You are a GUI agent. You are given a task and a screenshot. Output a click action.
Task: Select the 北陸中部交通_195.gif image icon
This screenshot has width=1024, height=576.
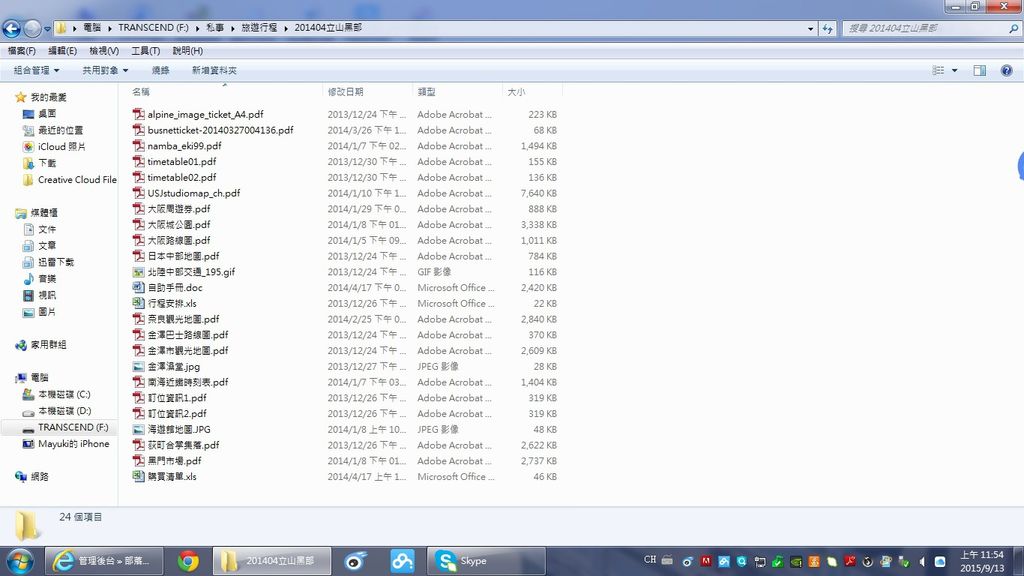(138, 272)
